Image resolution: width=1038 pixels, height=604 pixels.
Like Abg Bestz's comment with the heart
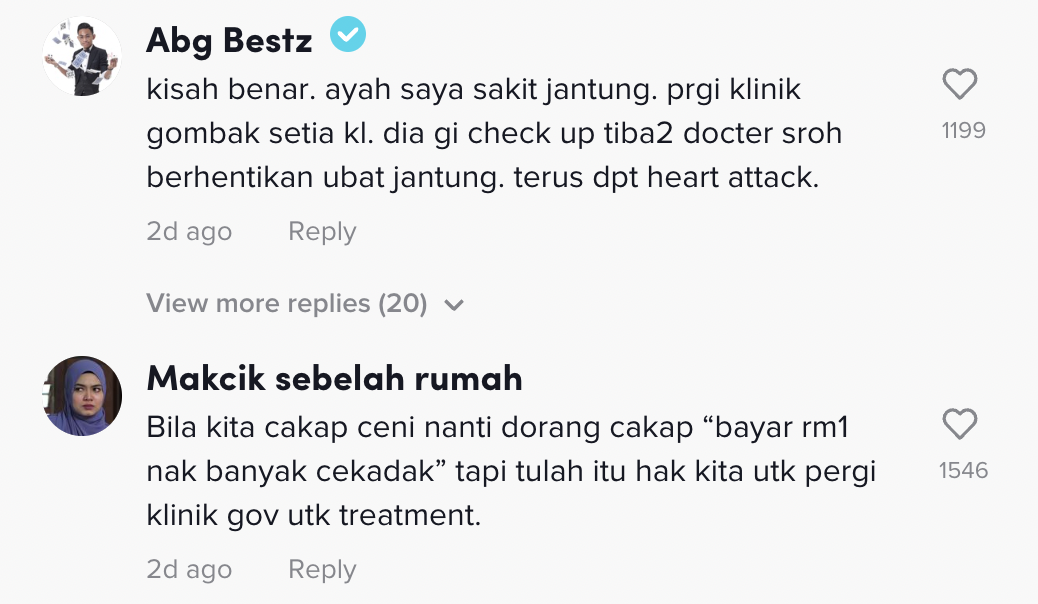point(960,85)
